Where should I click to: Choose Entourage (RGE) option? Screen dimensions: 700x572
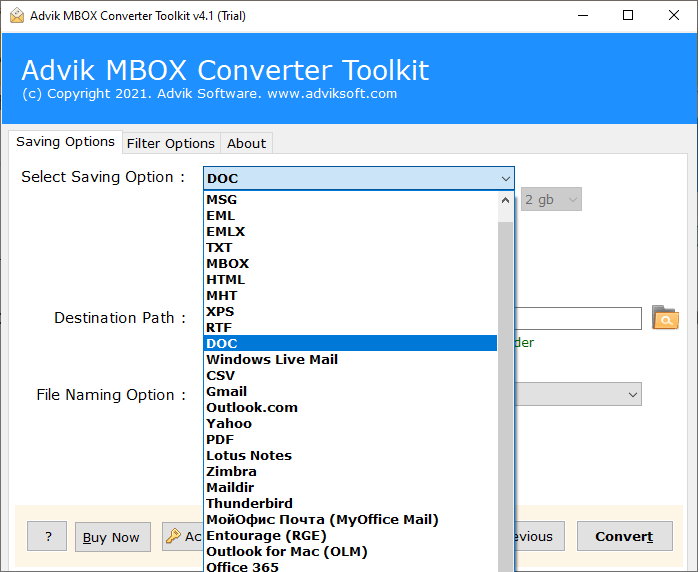(x=350, y=535)
